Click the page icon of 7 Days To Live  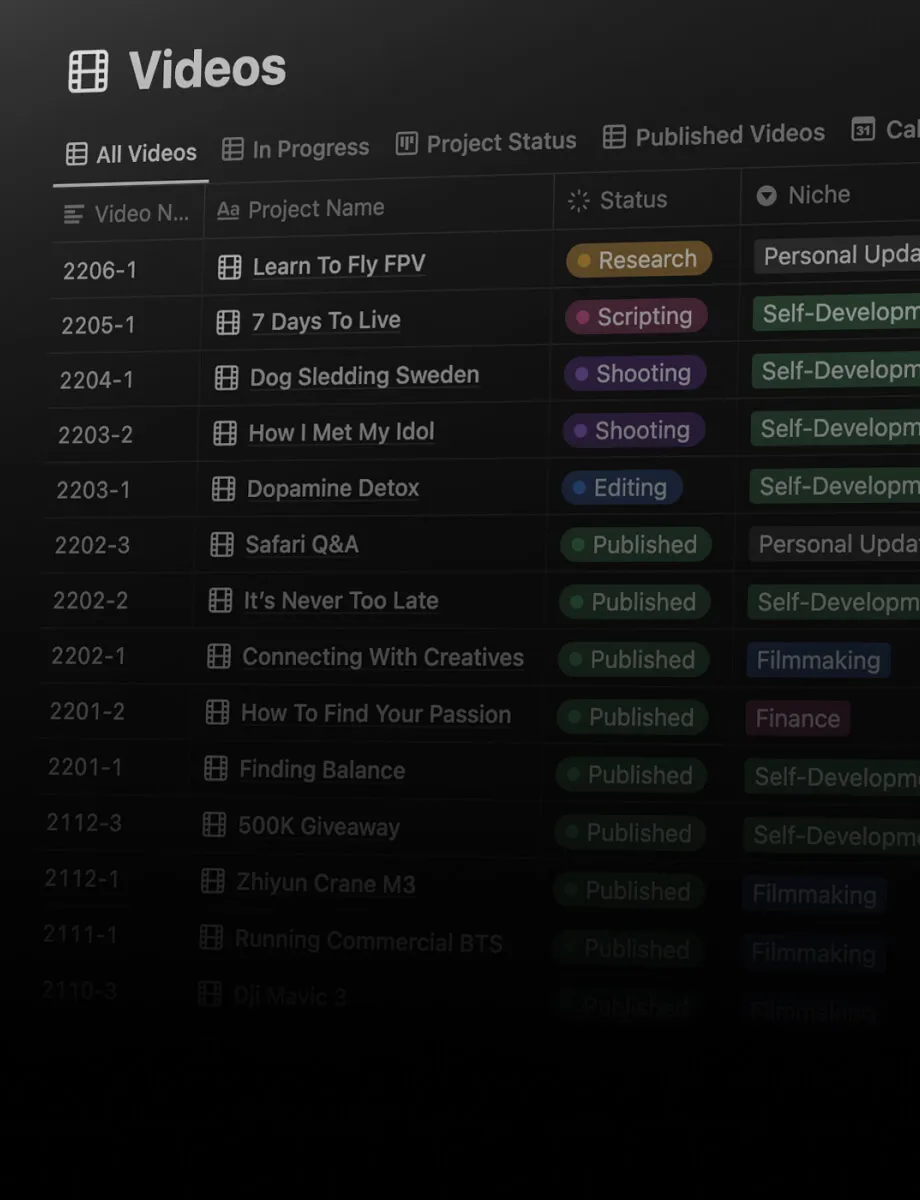point(228,322)
